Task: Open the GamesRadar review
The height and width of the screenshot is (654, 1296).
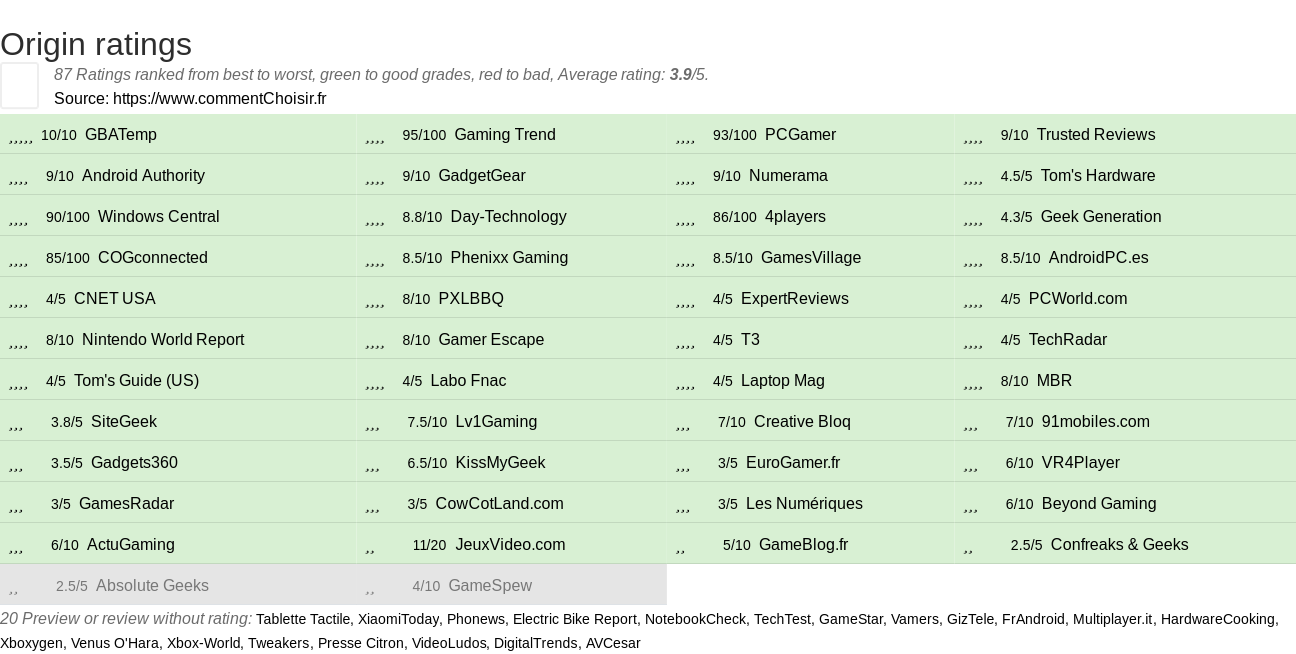Action: coord(126,504)
